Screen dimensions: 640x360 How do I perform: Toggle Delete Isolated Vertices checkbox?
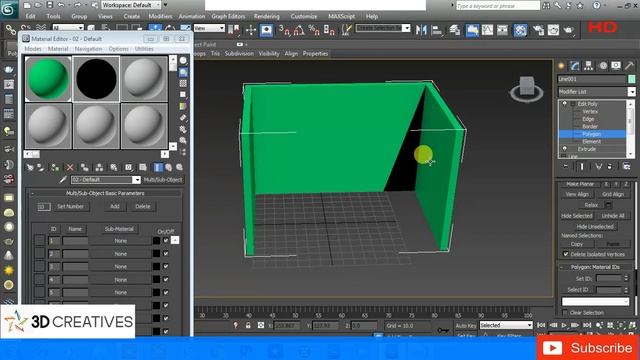pyautogui.click(x=565, y=254)
